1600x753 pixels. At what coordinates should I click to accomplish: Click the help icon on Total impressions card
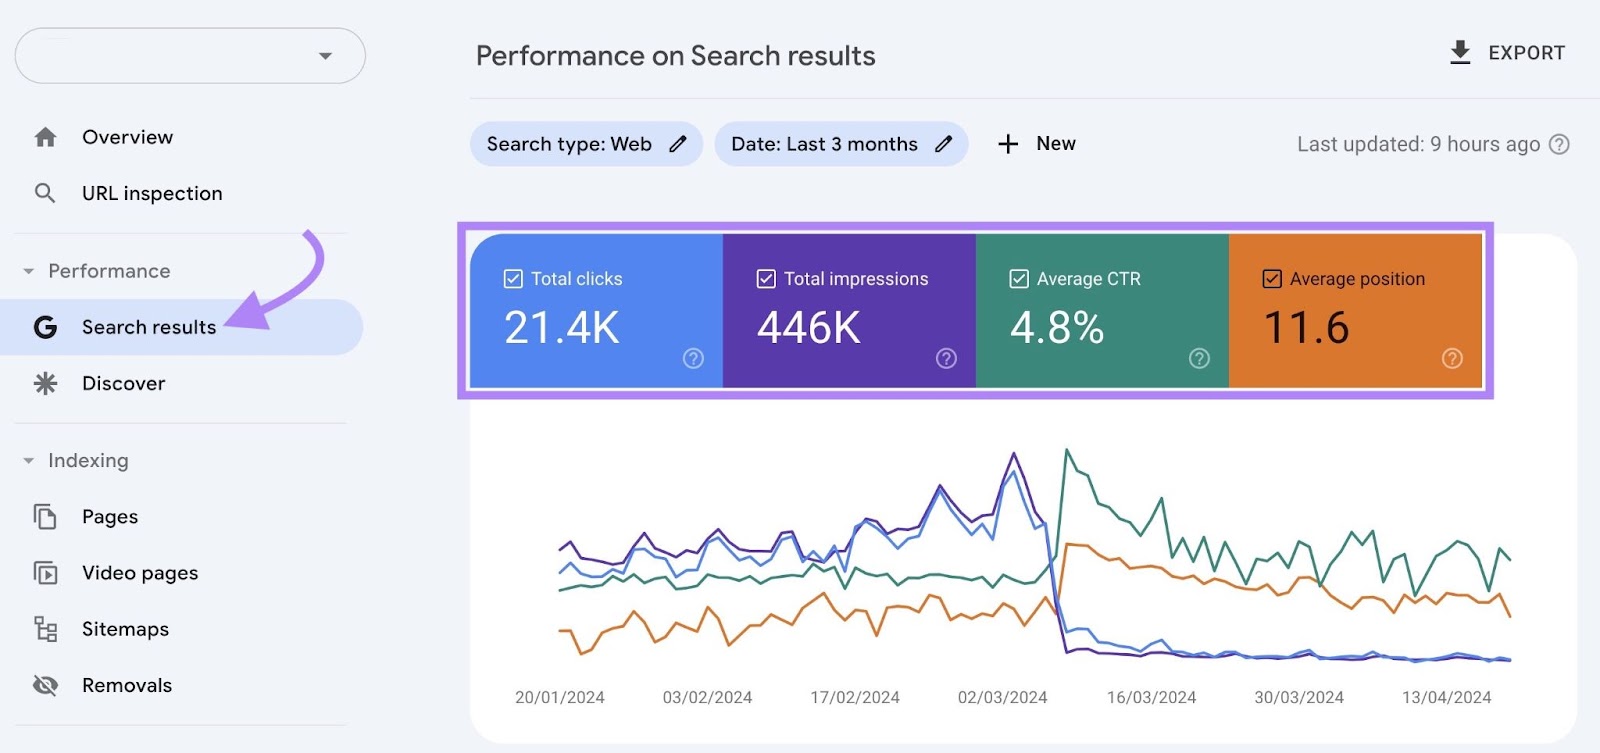pyautogui.click(x=946, y=358)
